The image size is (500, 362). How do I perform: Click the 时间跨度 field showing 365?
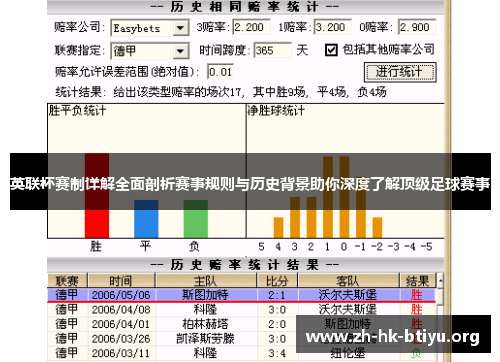272,50
